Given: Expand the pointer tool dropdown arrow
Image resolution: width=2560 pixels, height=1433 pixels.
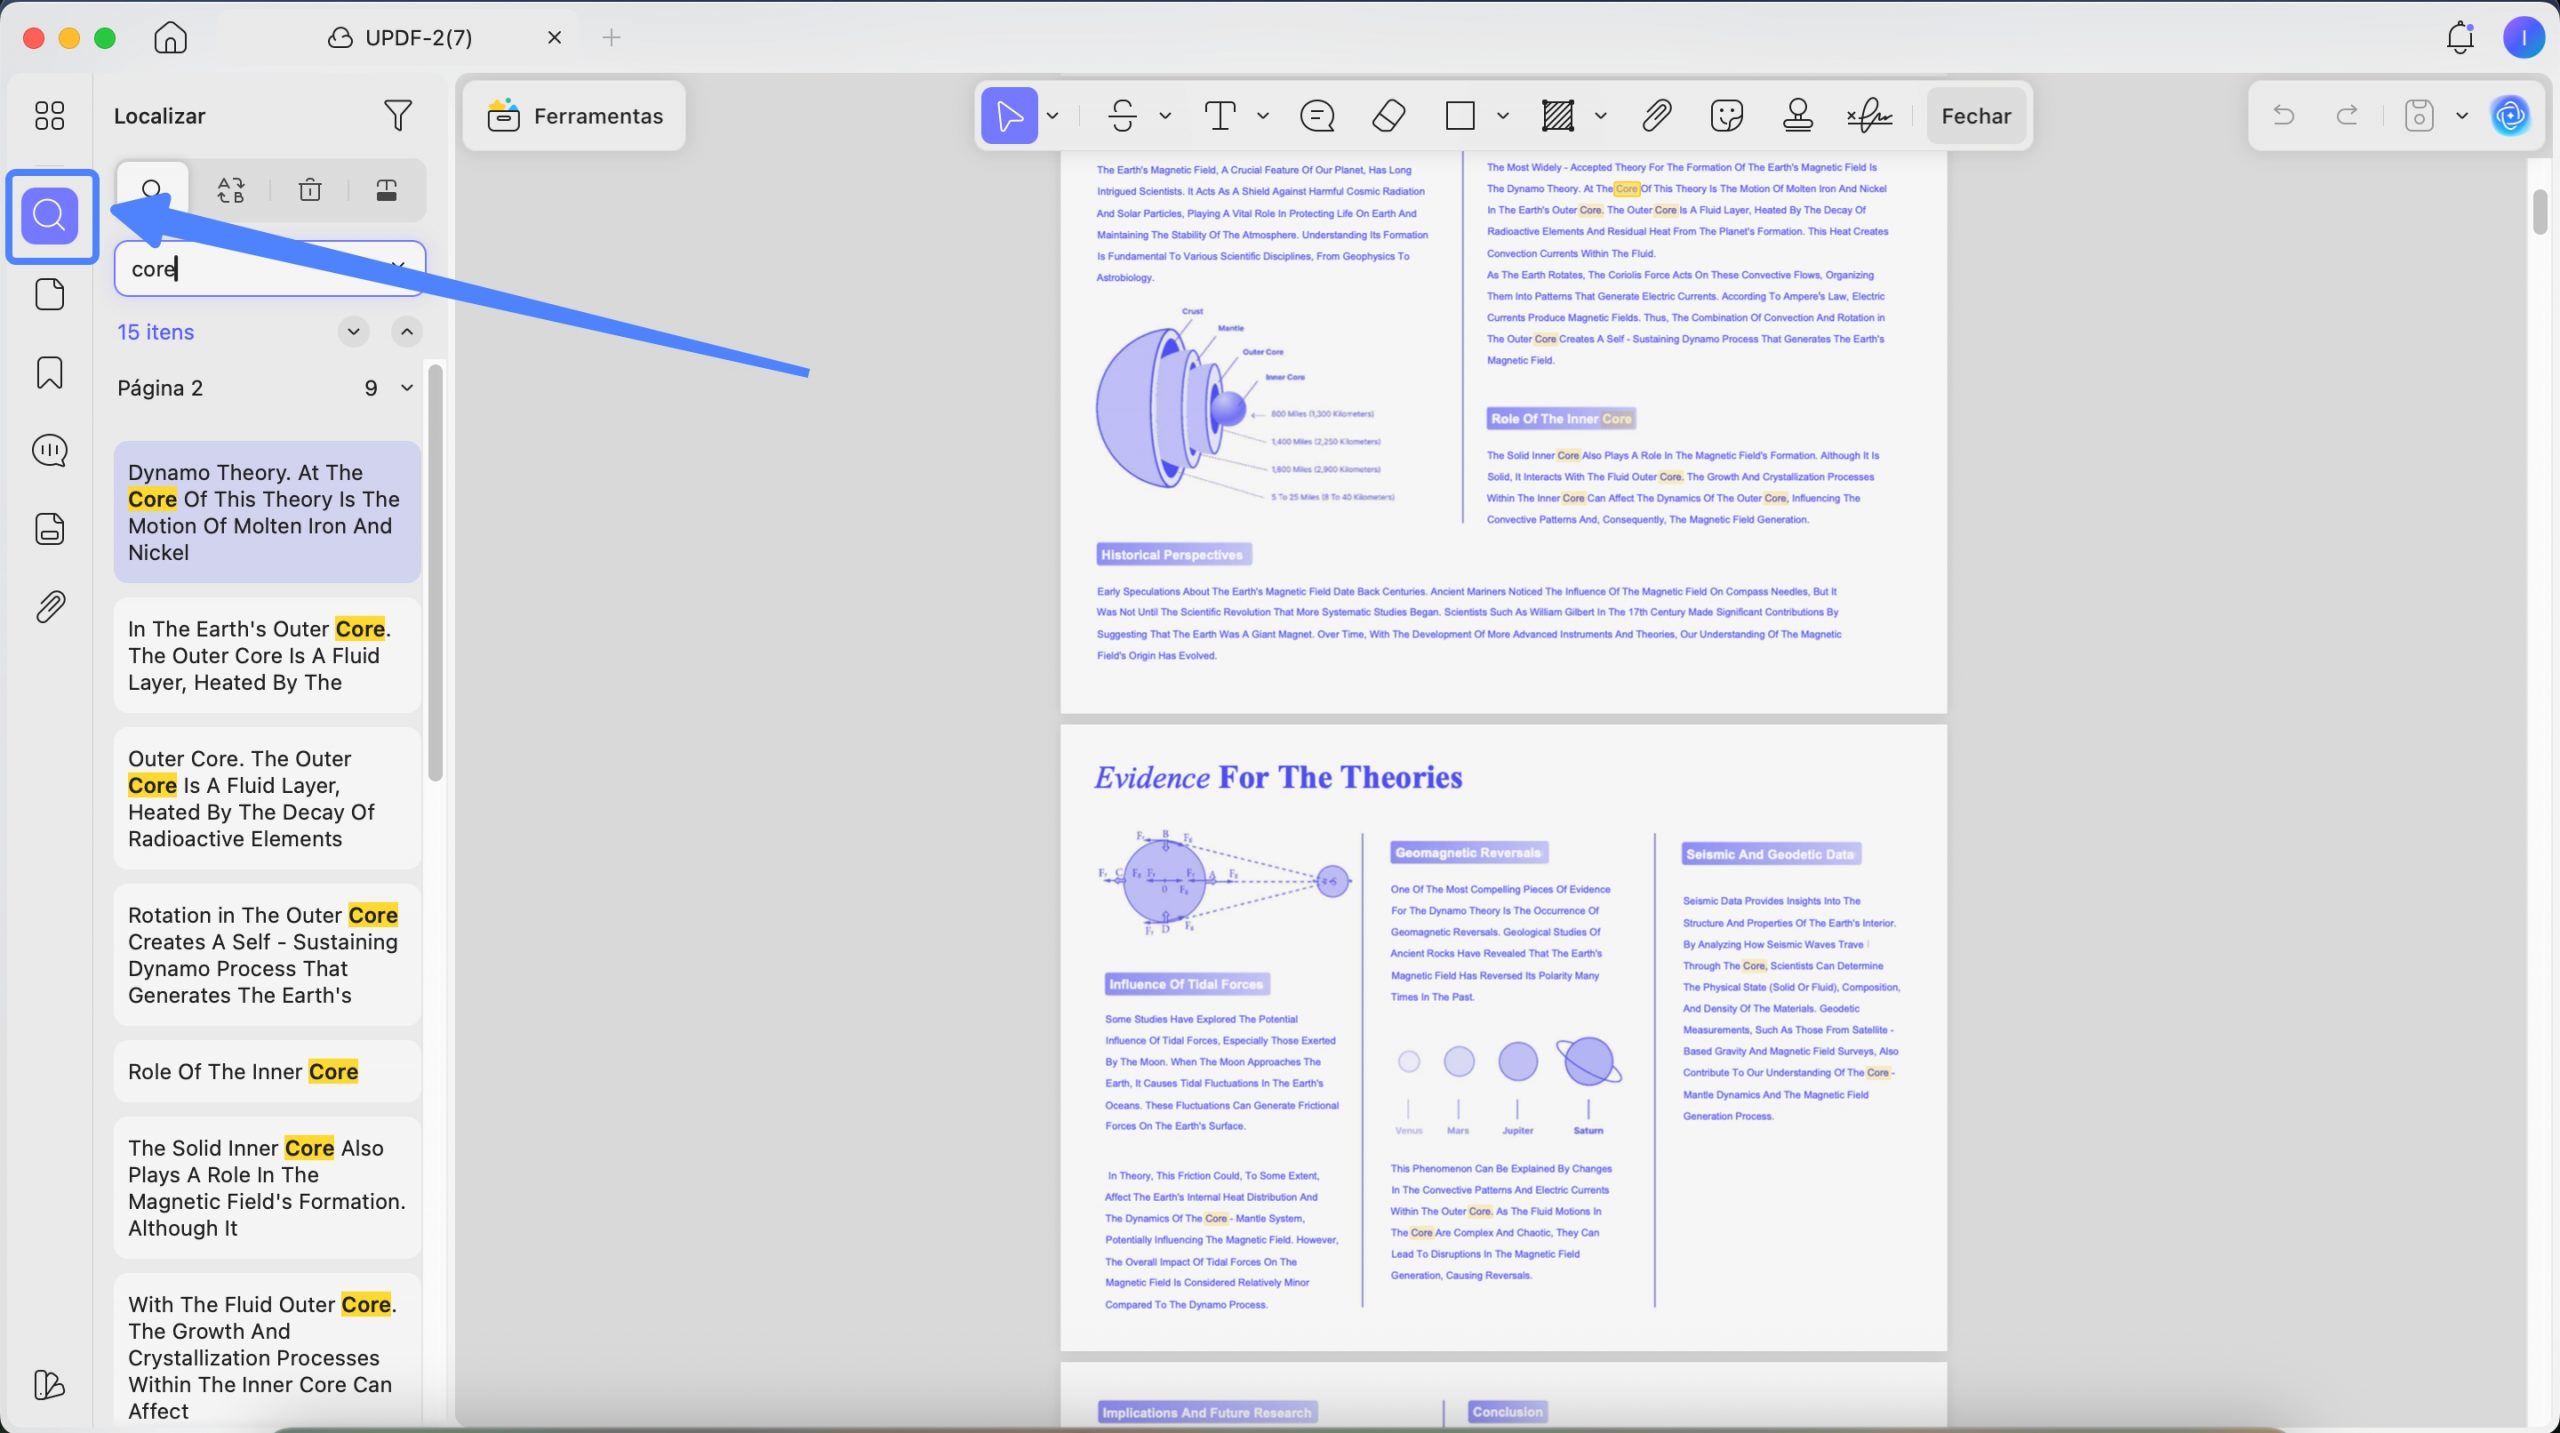Looking at the screenshot, I should [x=1053, y=116].
